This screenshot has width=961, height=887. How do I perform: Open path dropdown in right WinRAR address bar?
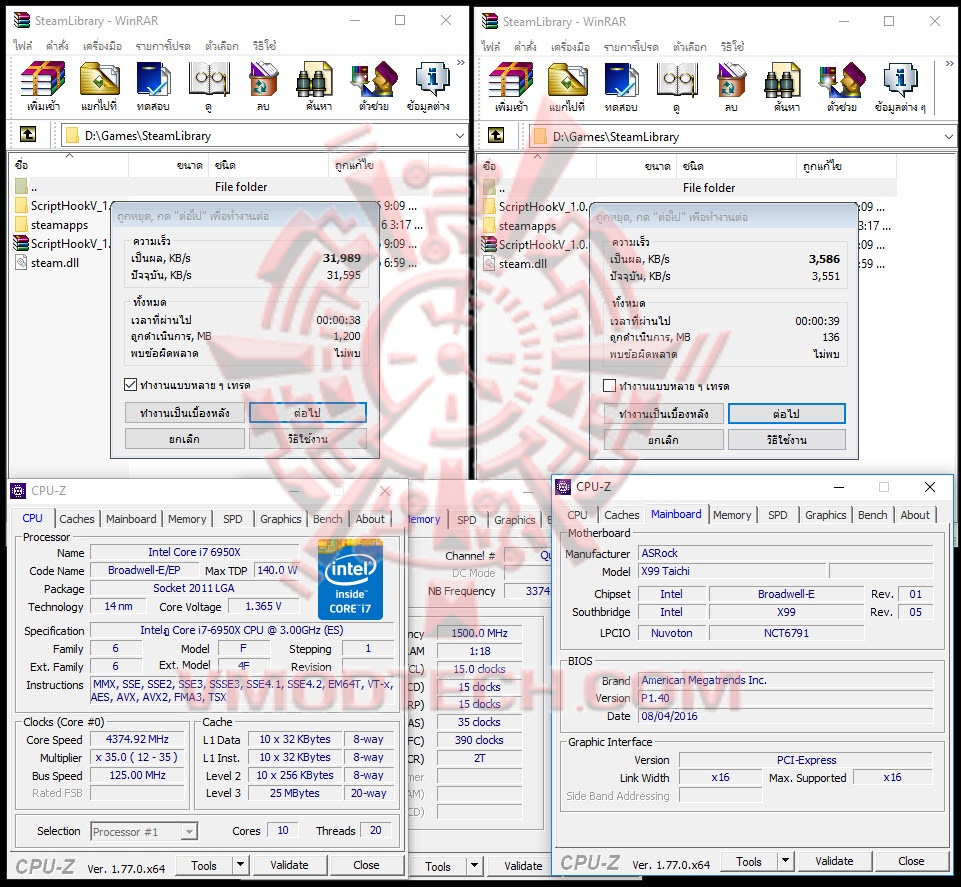(949, 137)
